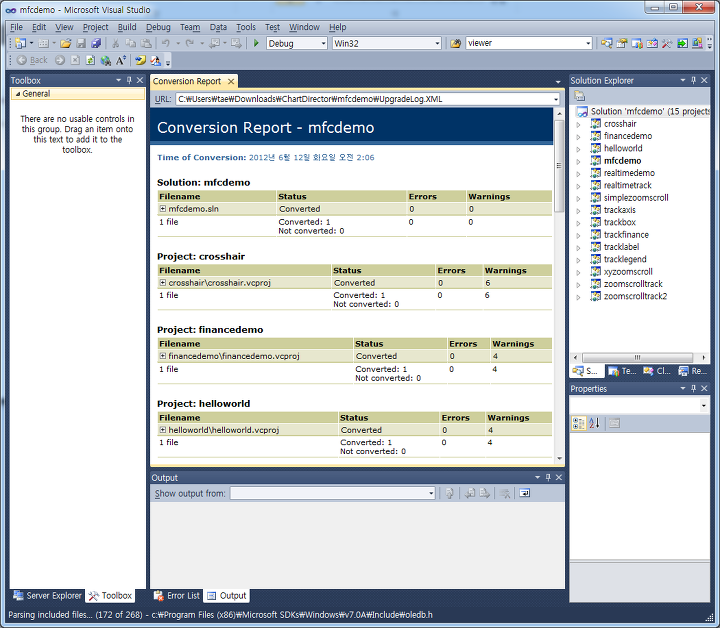Screen dimensions: 720x628
Task: Click the Toolbox hammer-wrench toolbar icon
Action: [667, 43]
